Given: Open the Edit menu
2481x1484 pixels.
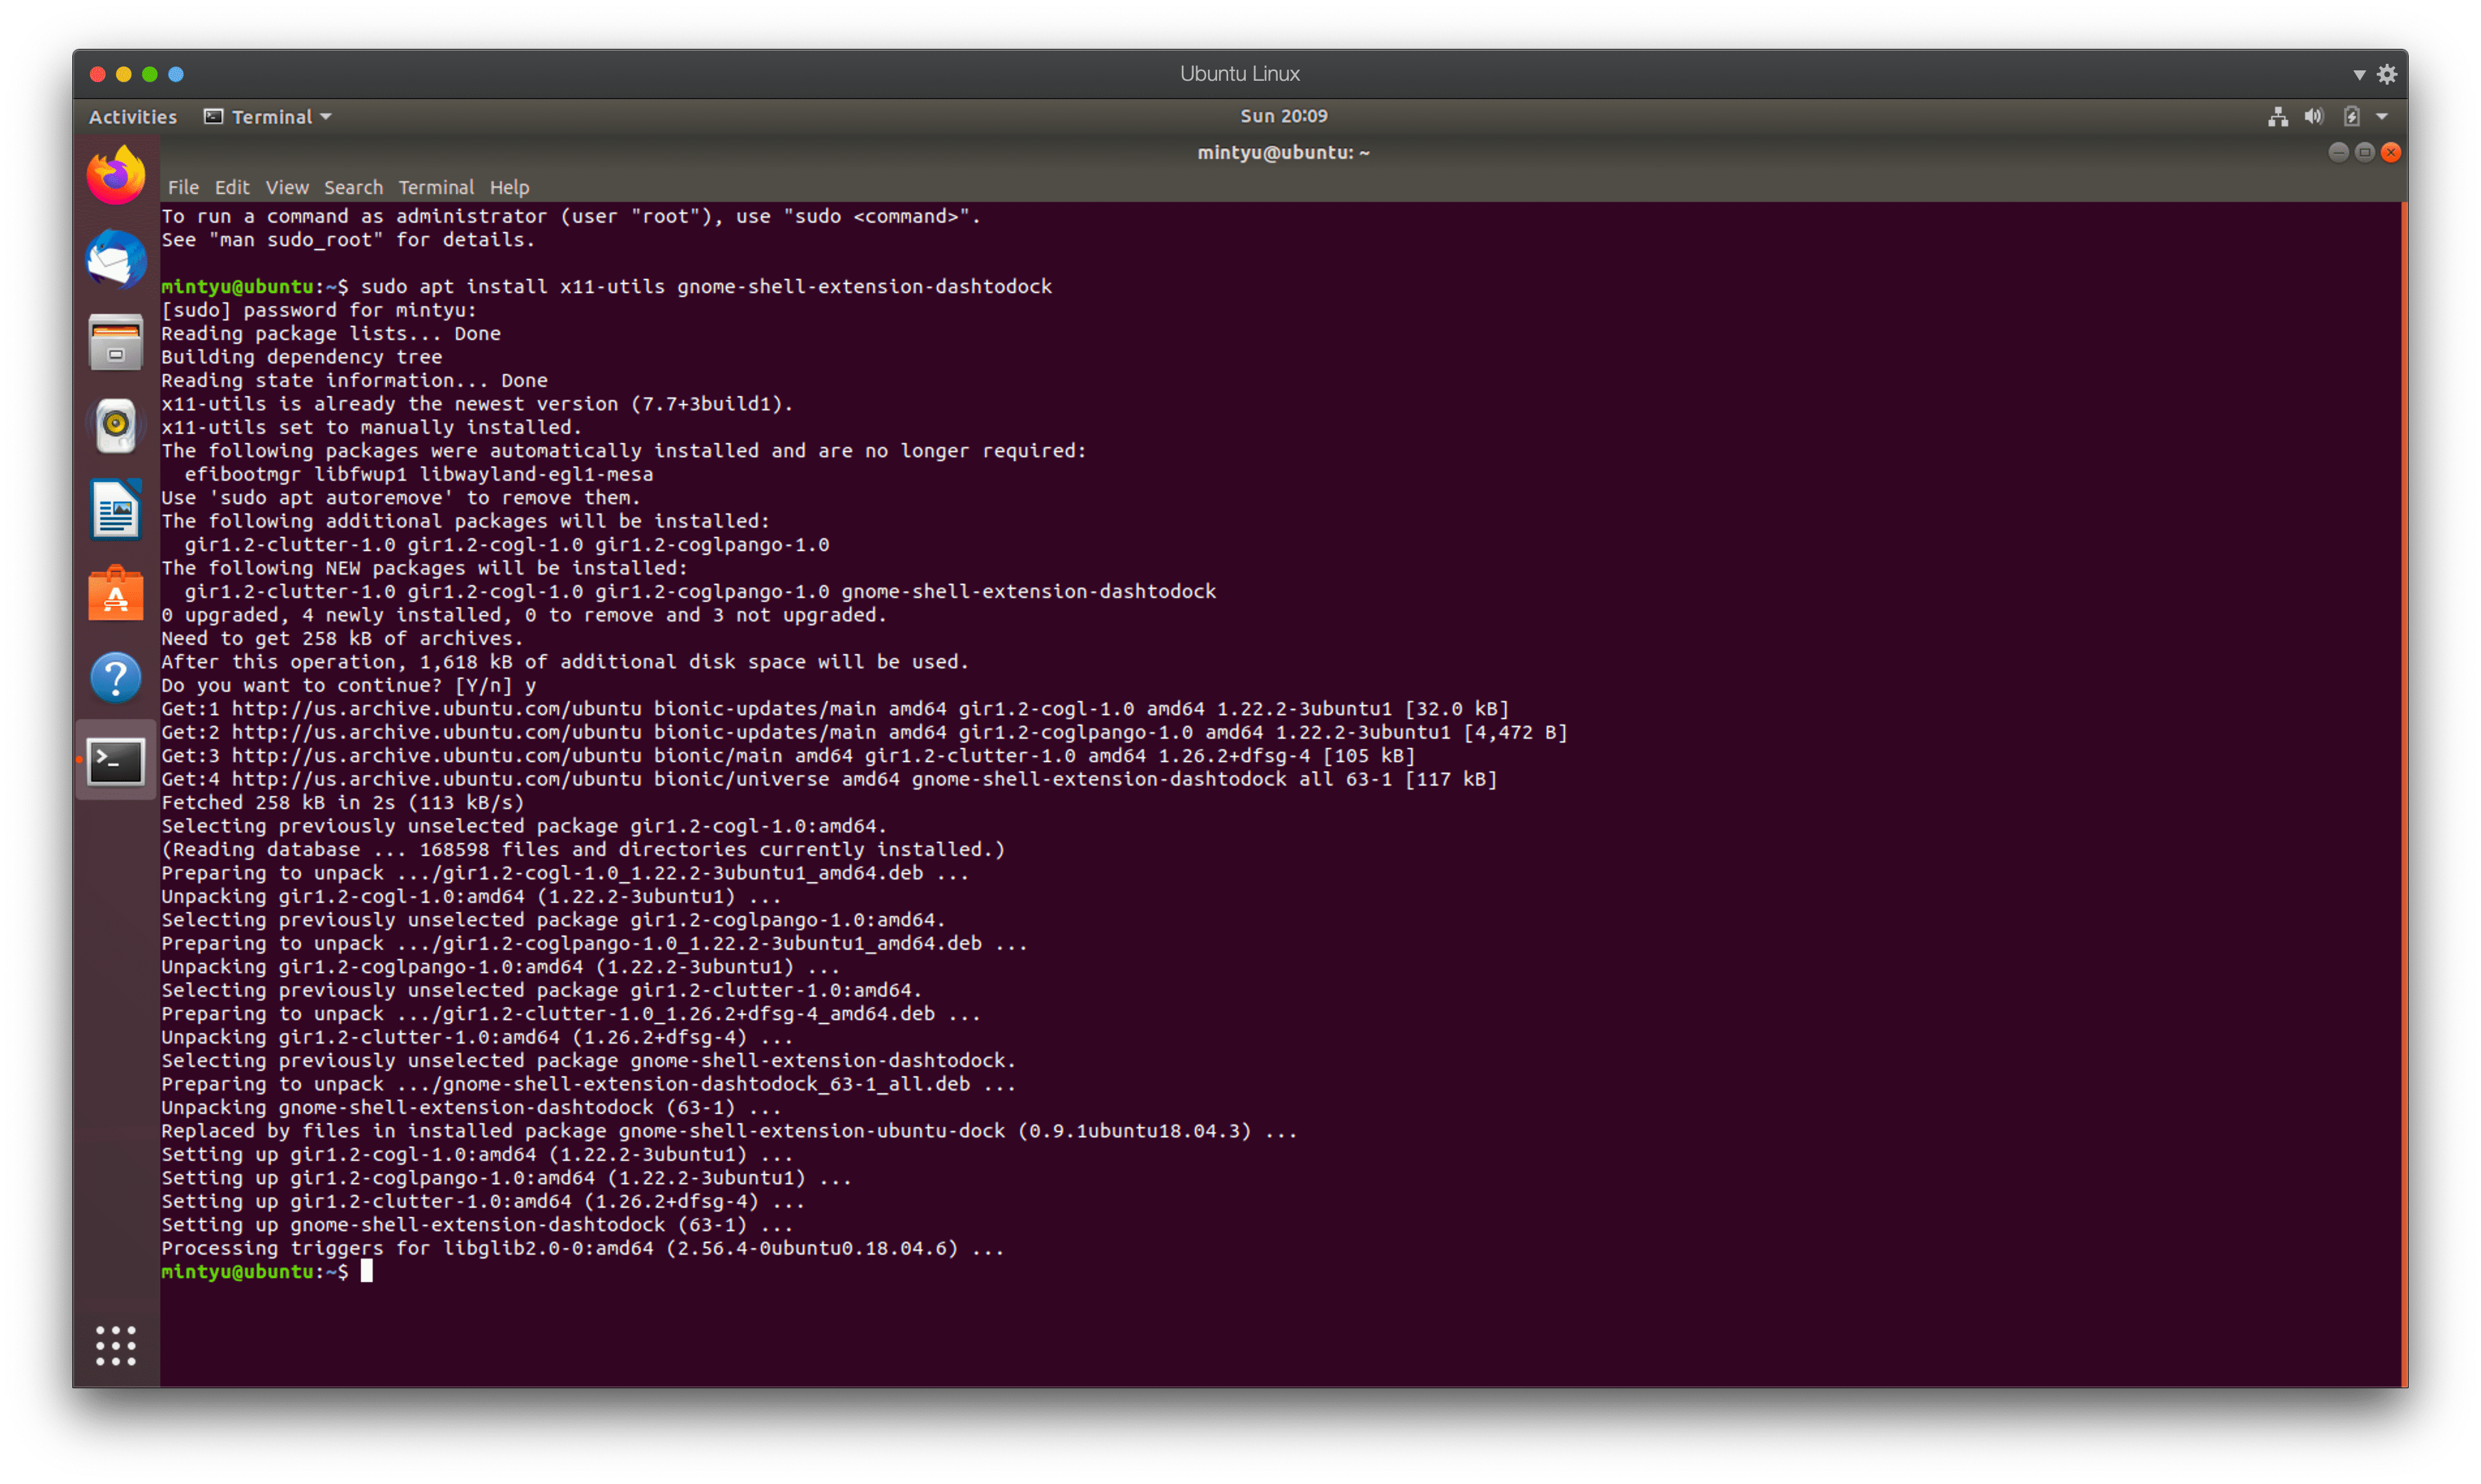Looking at the screenshot, I should click(231, 187).
